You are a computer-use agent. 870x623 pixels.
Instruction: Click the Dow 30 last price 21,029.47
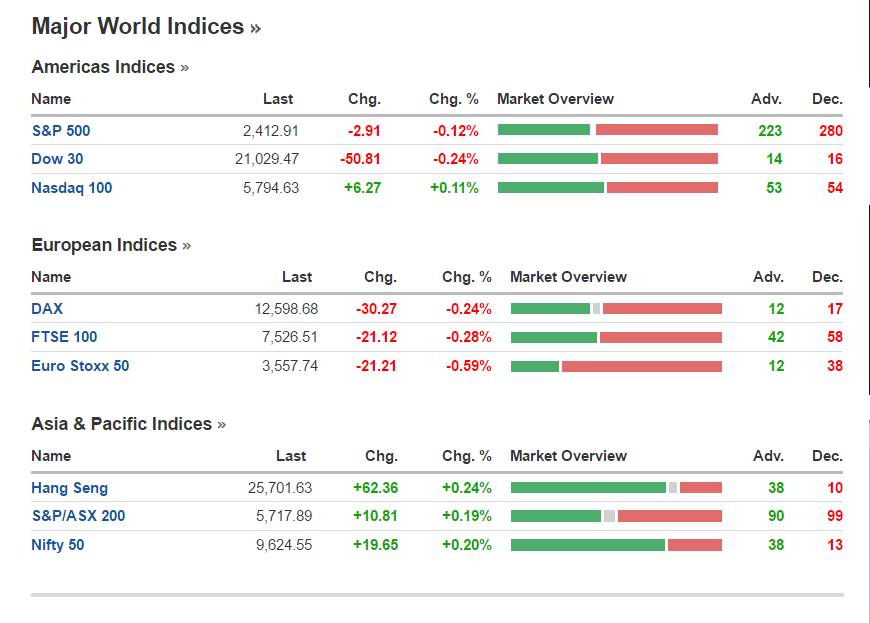(x=265, y=159)
